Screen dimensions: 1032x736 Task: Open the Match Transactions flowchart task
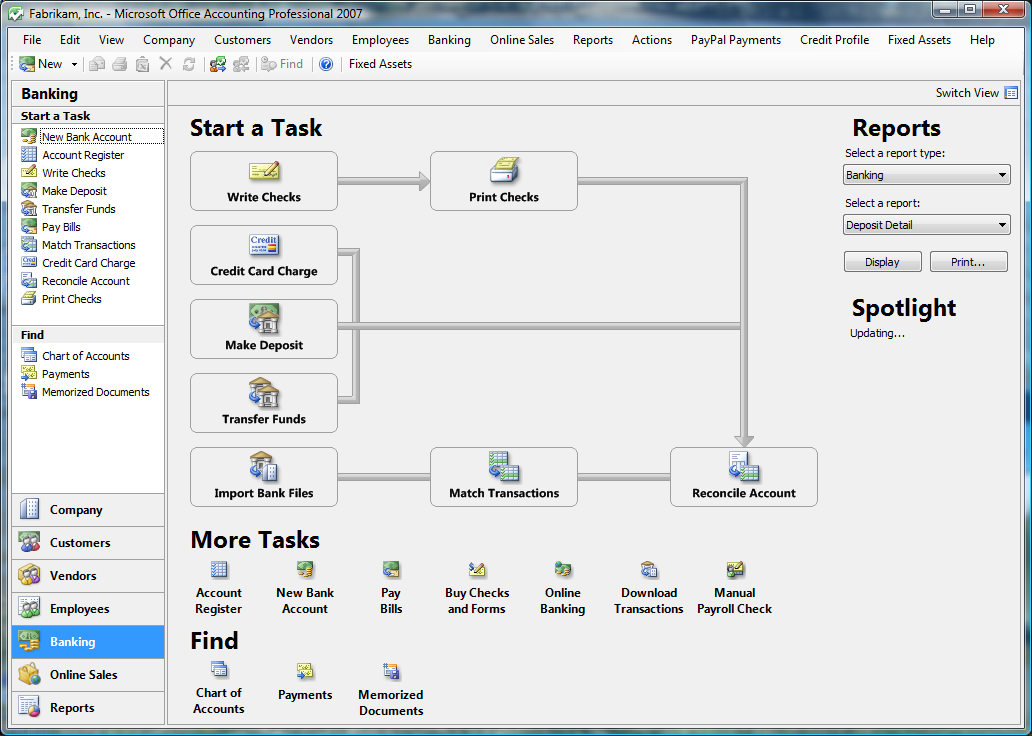[x=503, y=477]
